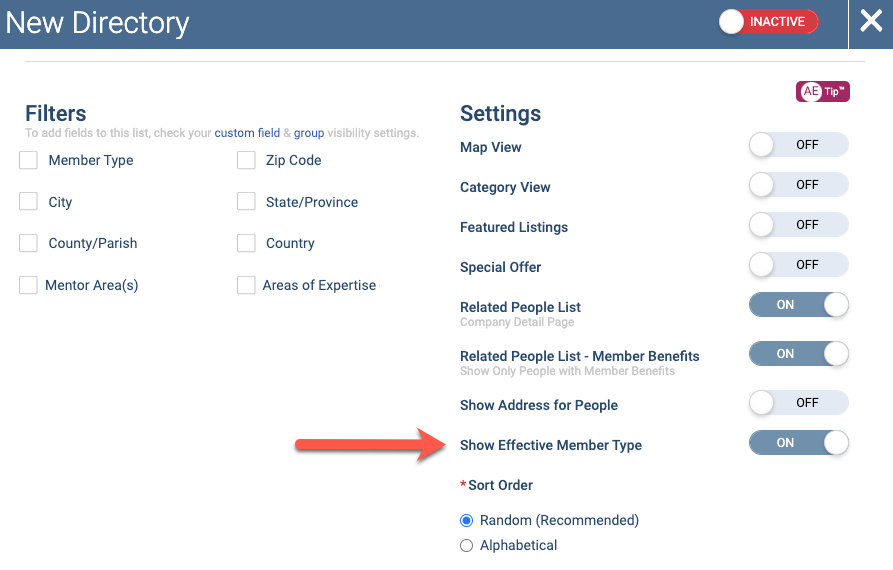Enable Show Address for People
This screenshot has width=893, height=570.
tap(798, 403)
